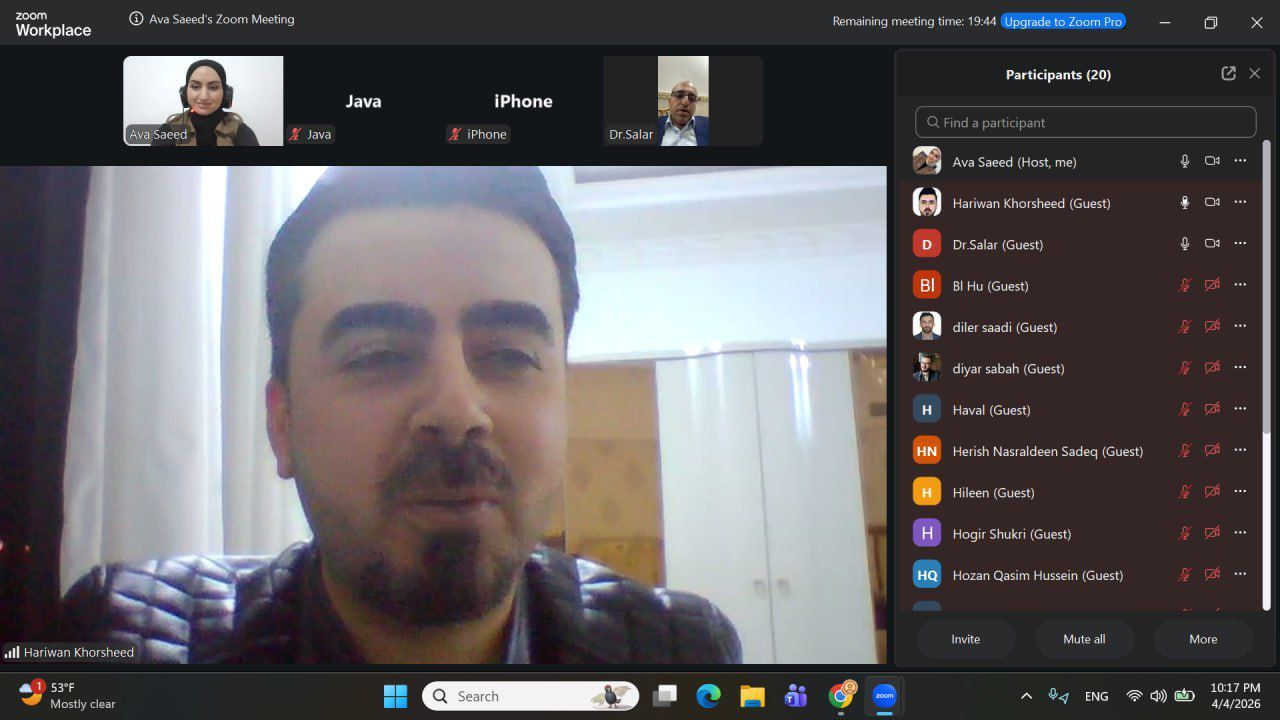Pop out the Participants panel
Viewport: 1280px width, 720px height.
(x=1228, y=74)
